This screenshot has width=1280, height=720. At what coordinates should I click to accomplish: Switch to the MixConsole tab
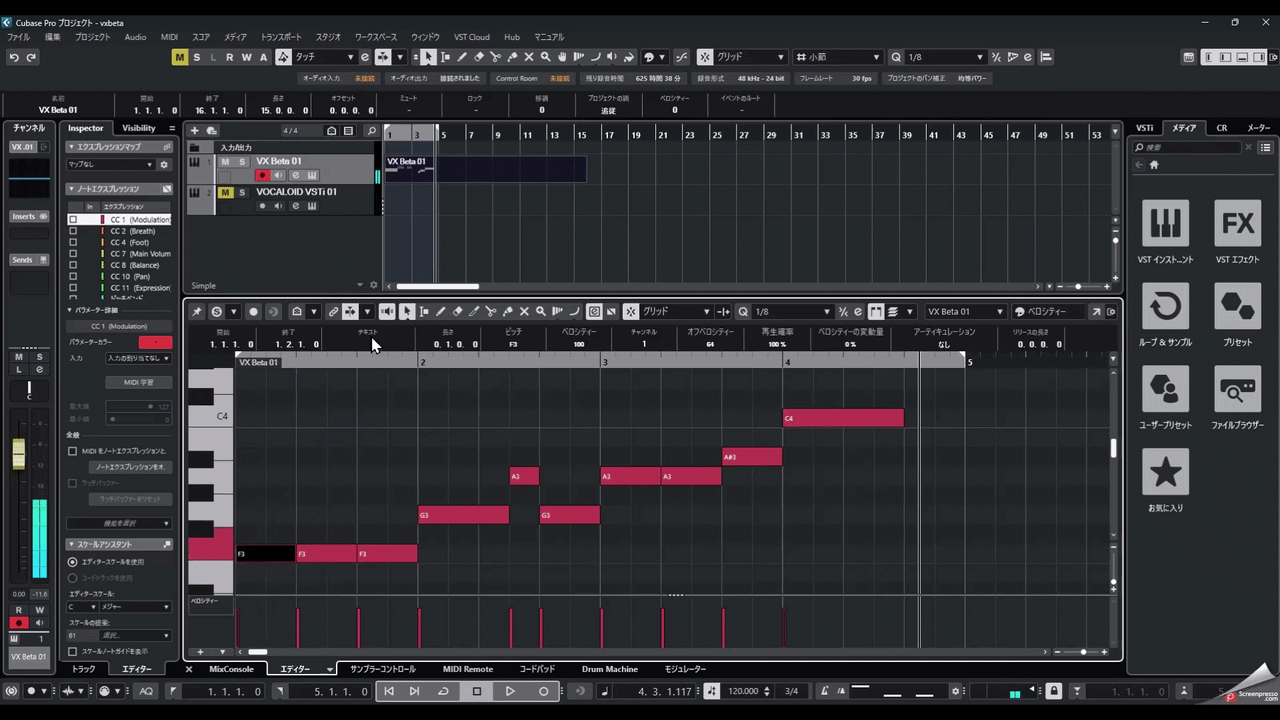(x=231, y=669)
